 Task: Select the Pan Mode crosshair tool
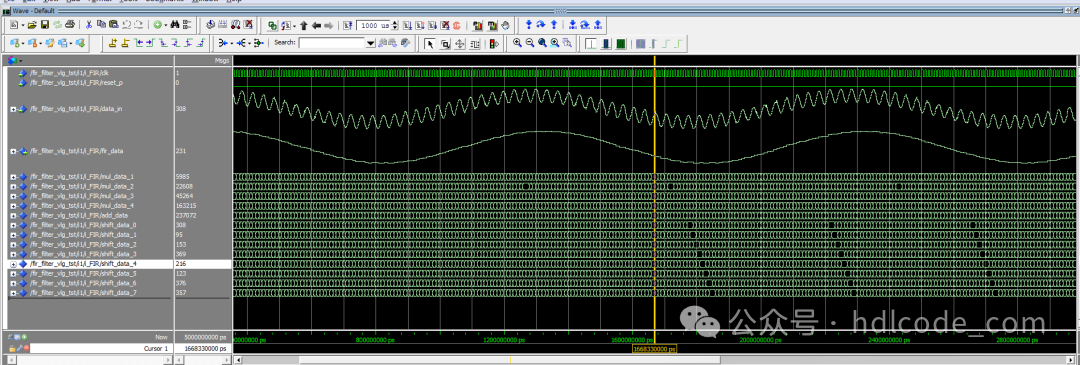click(459, 43)
